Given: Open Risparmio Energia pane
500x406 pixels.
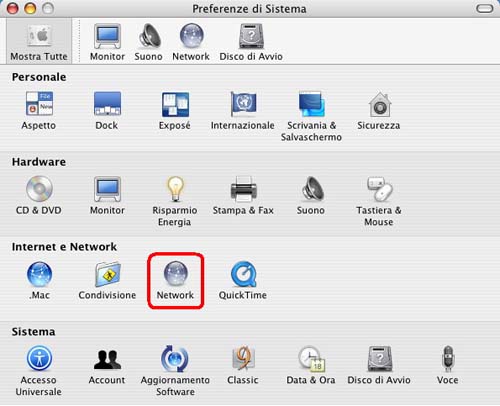Looking at the screenshot, I should coord(175,201).
